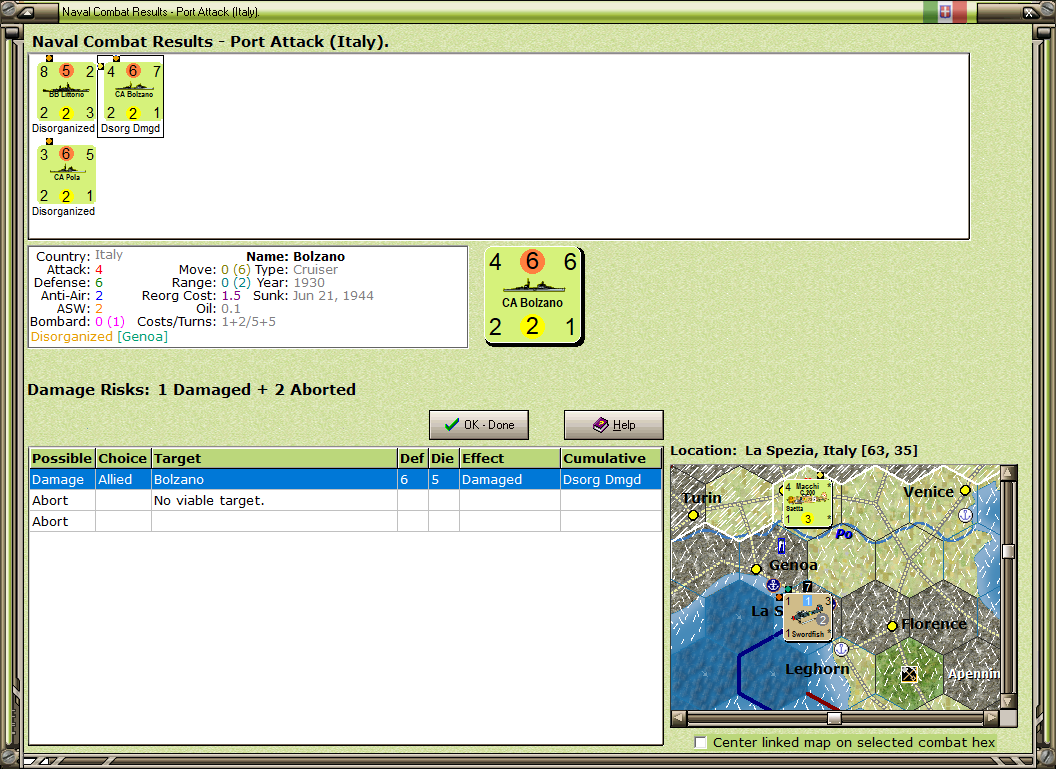Click the 'Allied' choice cell
This screenshot has width=1056, height=769.
click(x=123, y=479)
